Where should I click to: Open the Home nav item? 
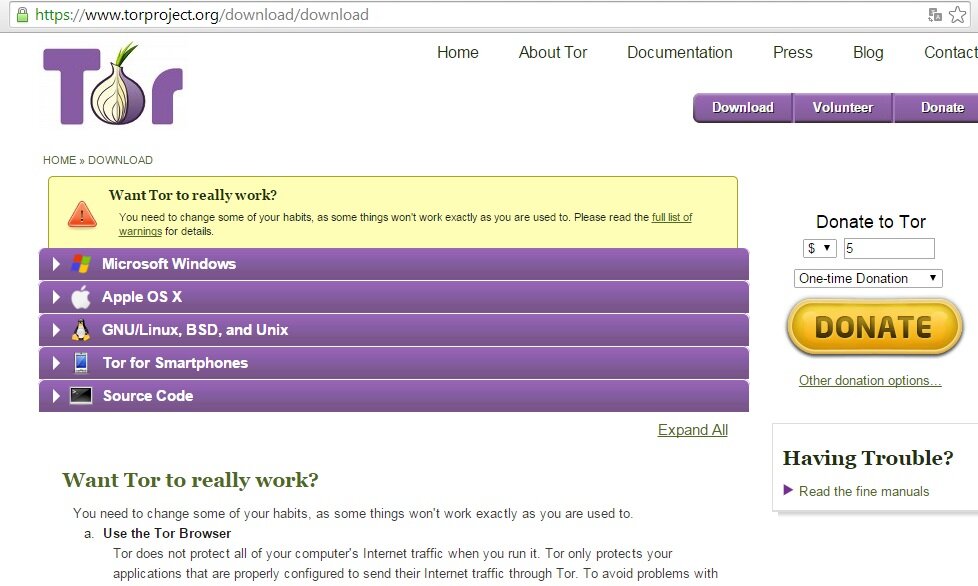click(x=458, y=52)
